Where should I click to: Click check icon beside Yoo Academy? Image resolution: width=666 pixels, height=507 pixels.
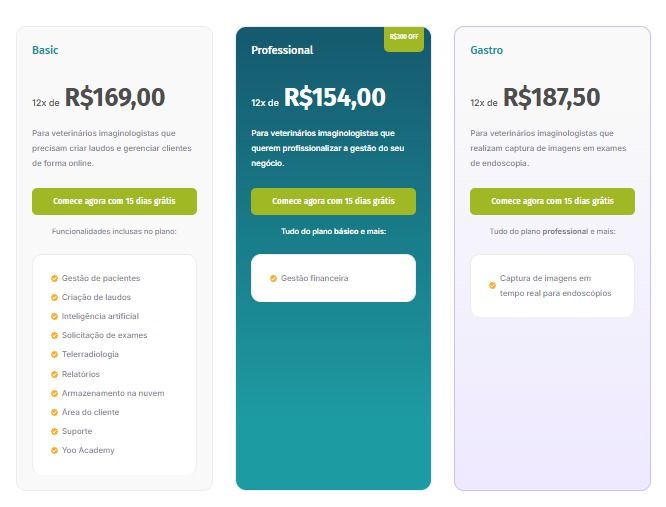coord(54,450)
